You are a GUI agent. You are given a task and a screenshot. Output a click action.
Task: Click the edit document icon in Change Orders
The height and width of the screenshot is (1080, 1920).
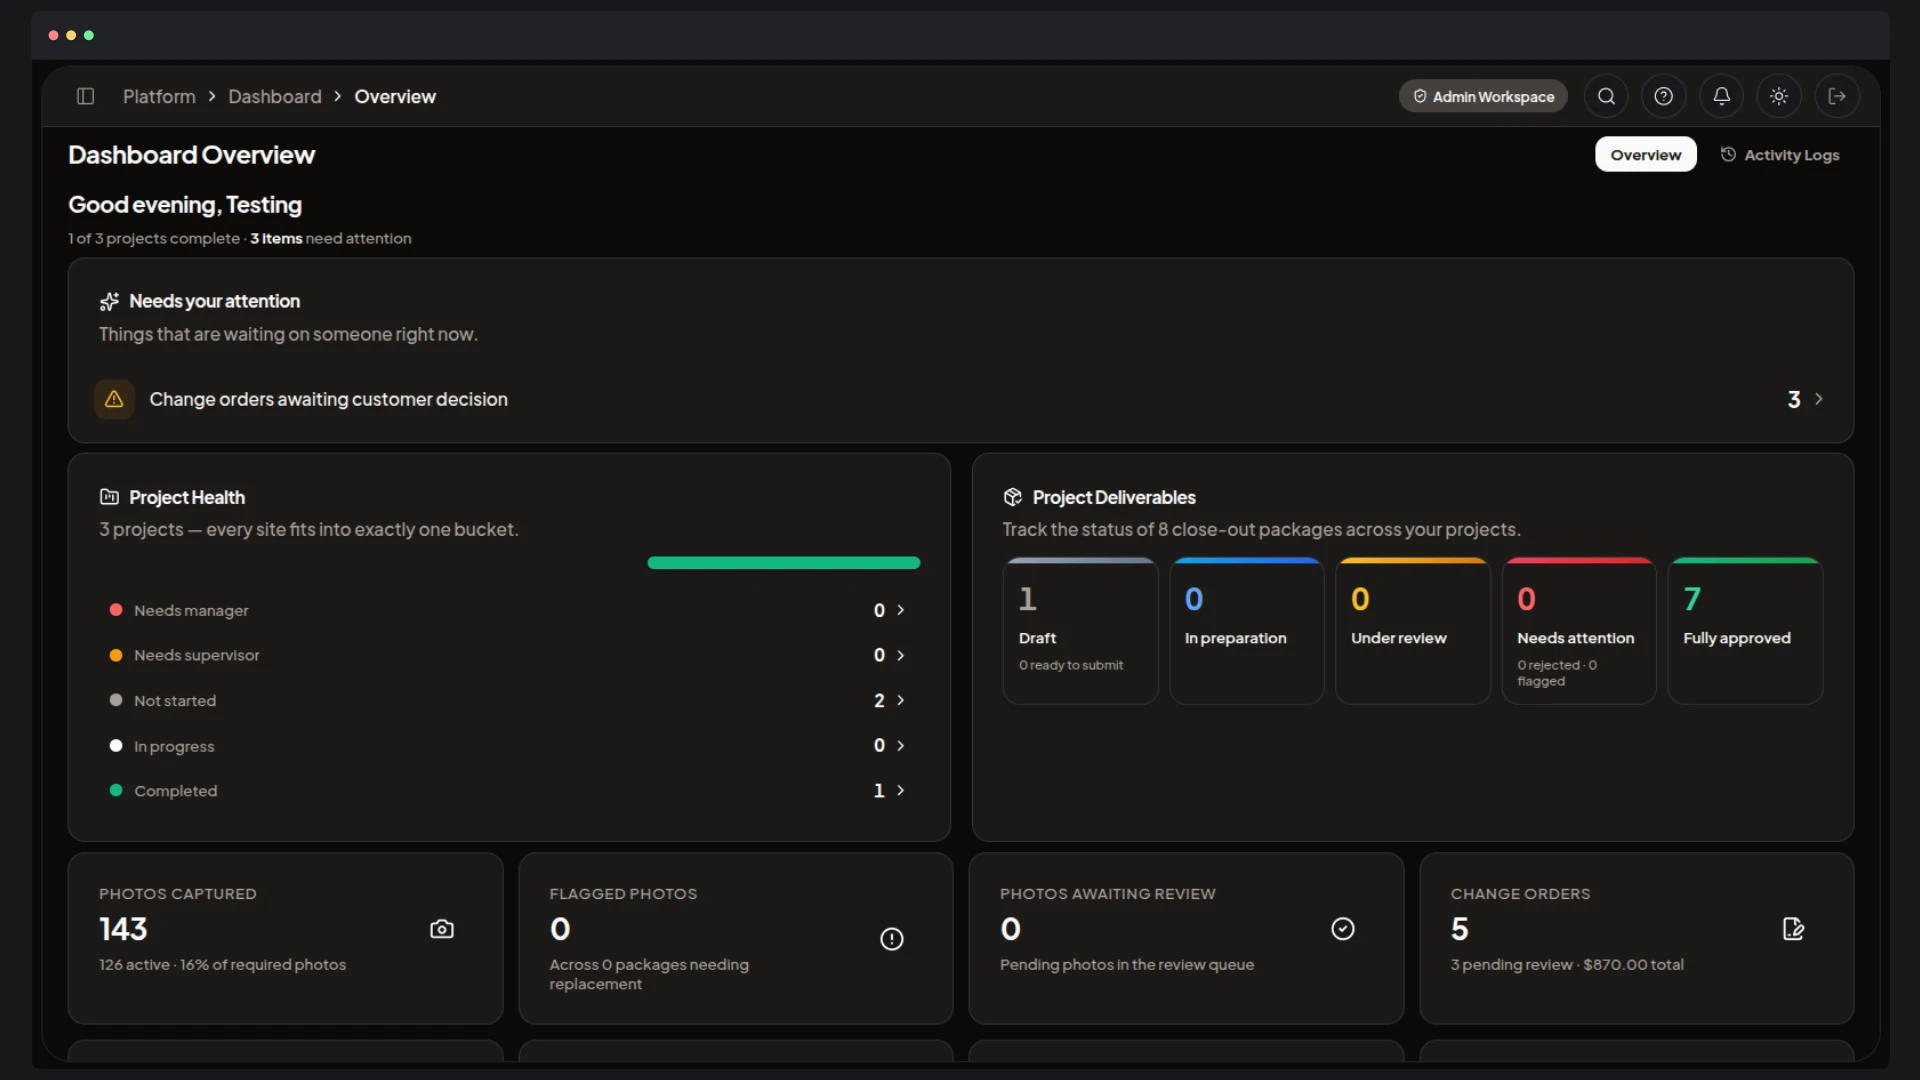click(x=1793, y=929)
